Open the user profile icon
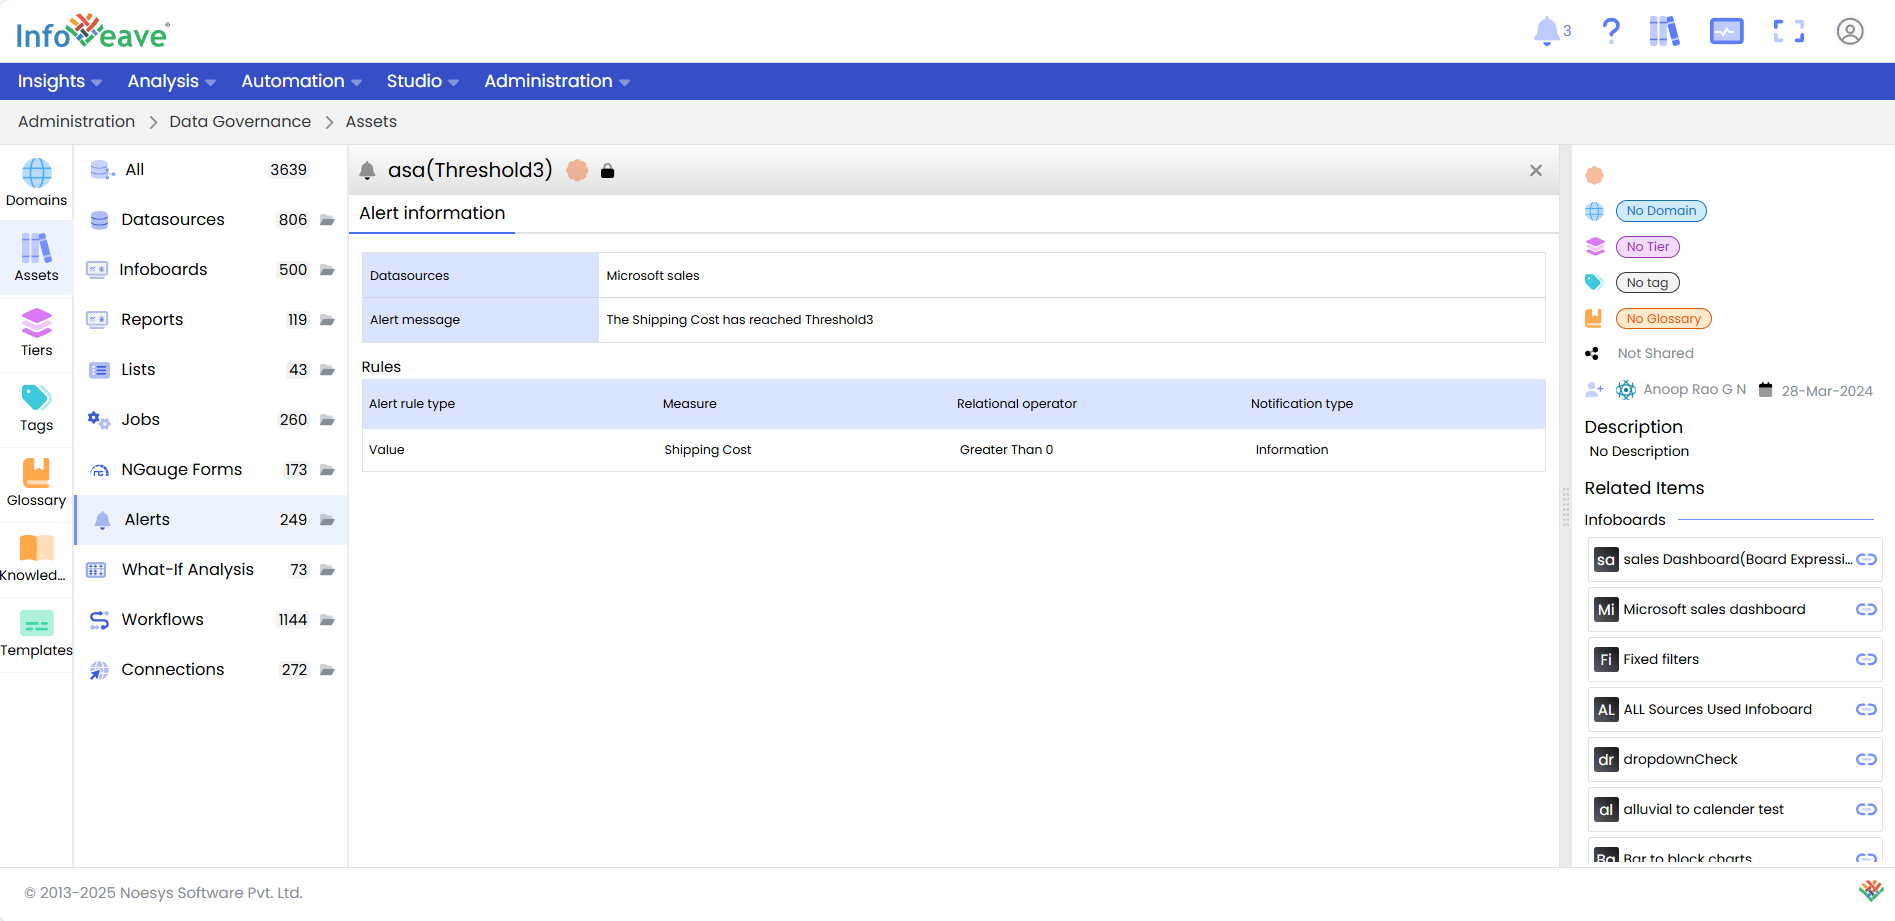This screenshot has width=1895, height=921. pos(1850,32)
